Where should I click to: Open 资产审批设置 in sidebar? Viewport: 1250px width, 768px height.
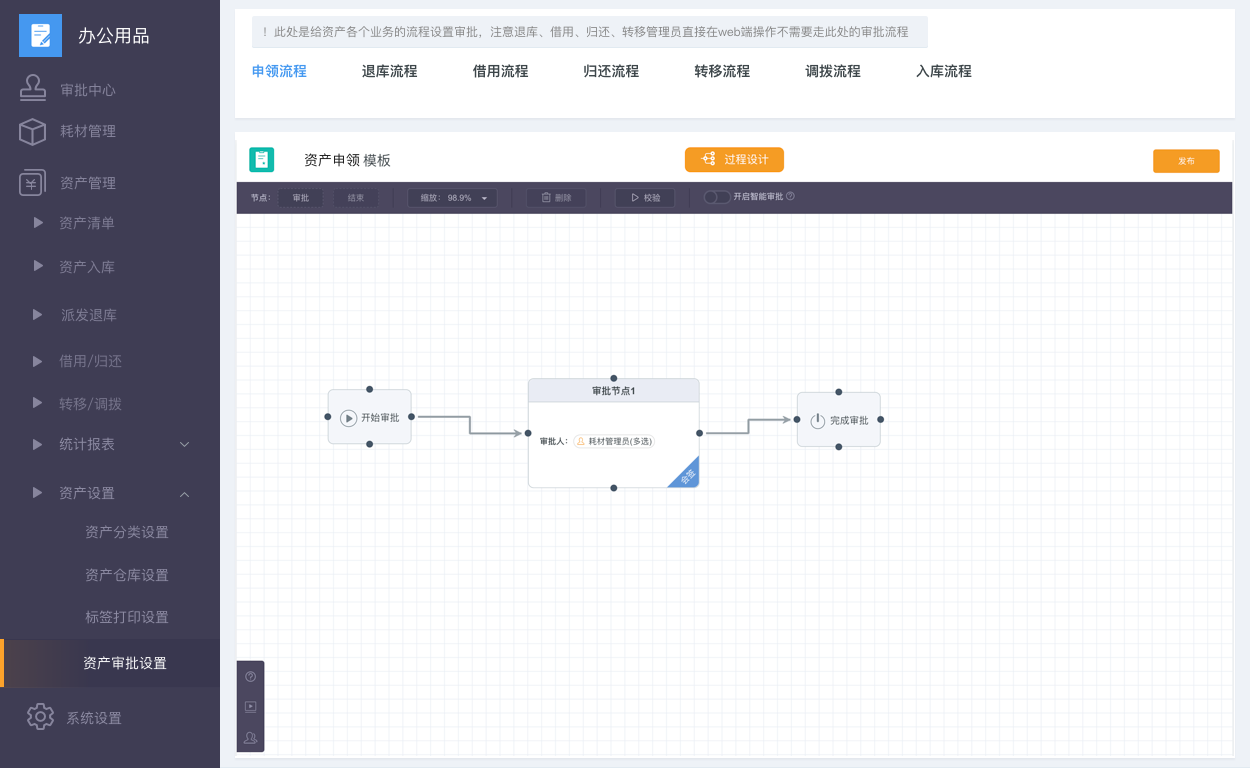(110, 663)
